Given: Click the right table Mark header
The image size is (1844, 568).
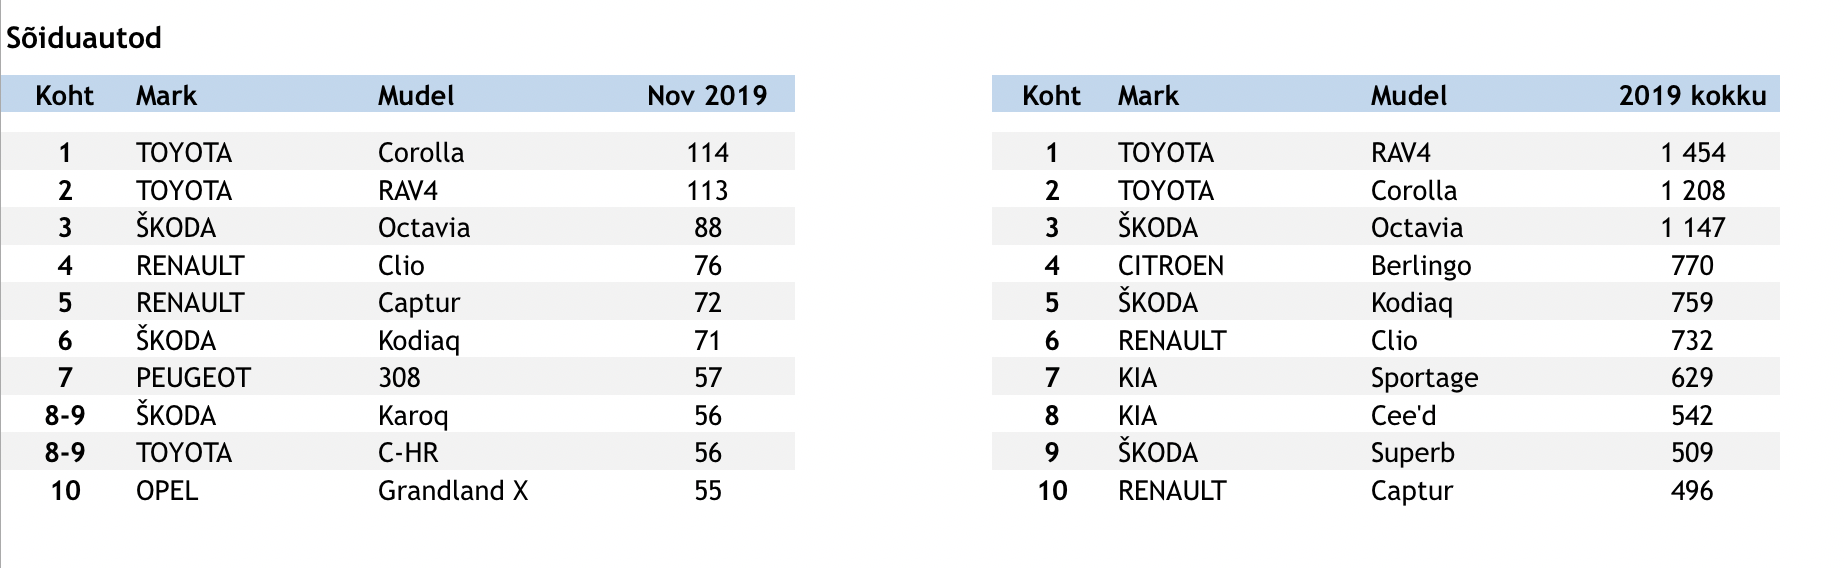Looking at the screenshot, I should [x=1148, y=96].
